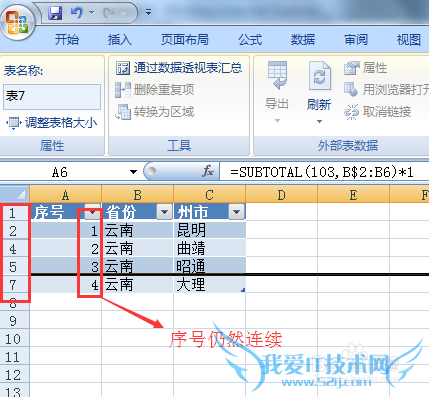
Task: Go to the 数据 tab
Action: (303, 40)
